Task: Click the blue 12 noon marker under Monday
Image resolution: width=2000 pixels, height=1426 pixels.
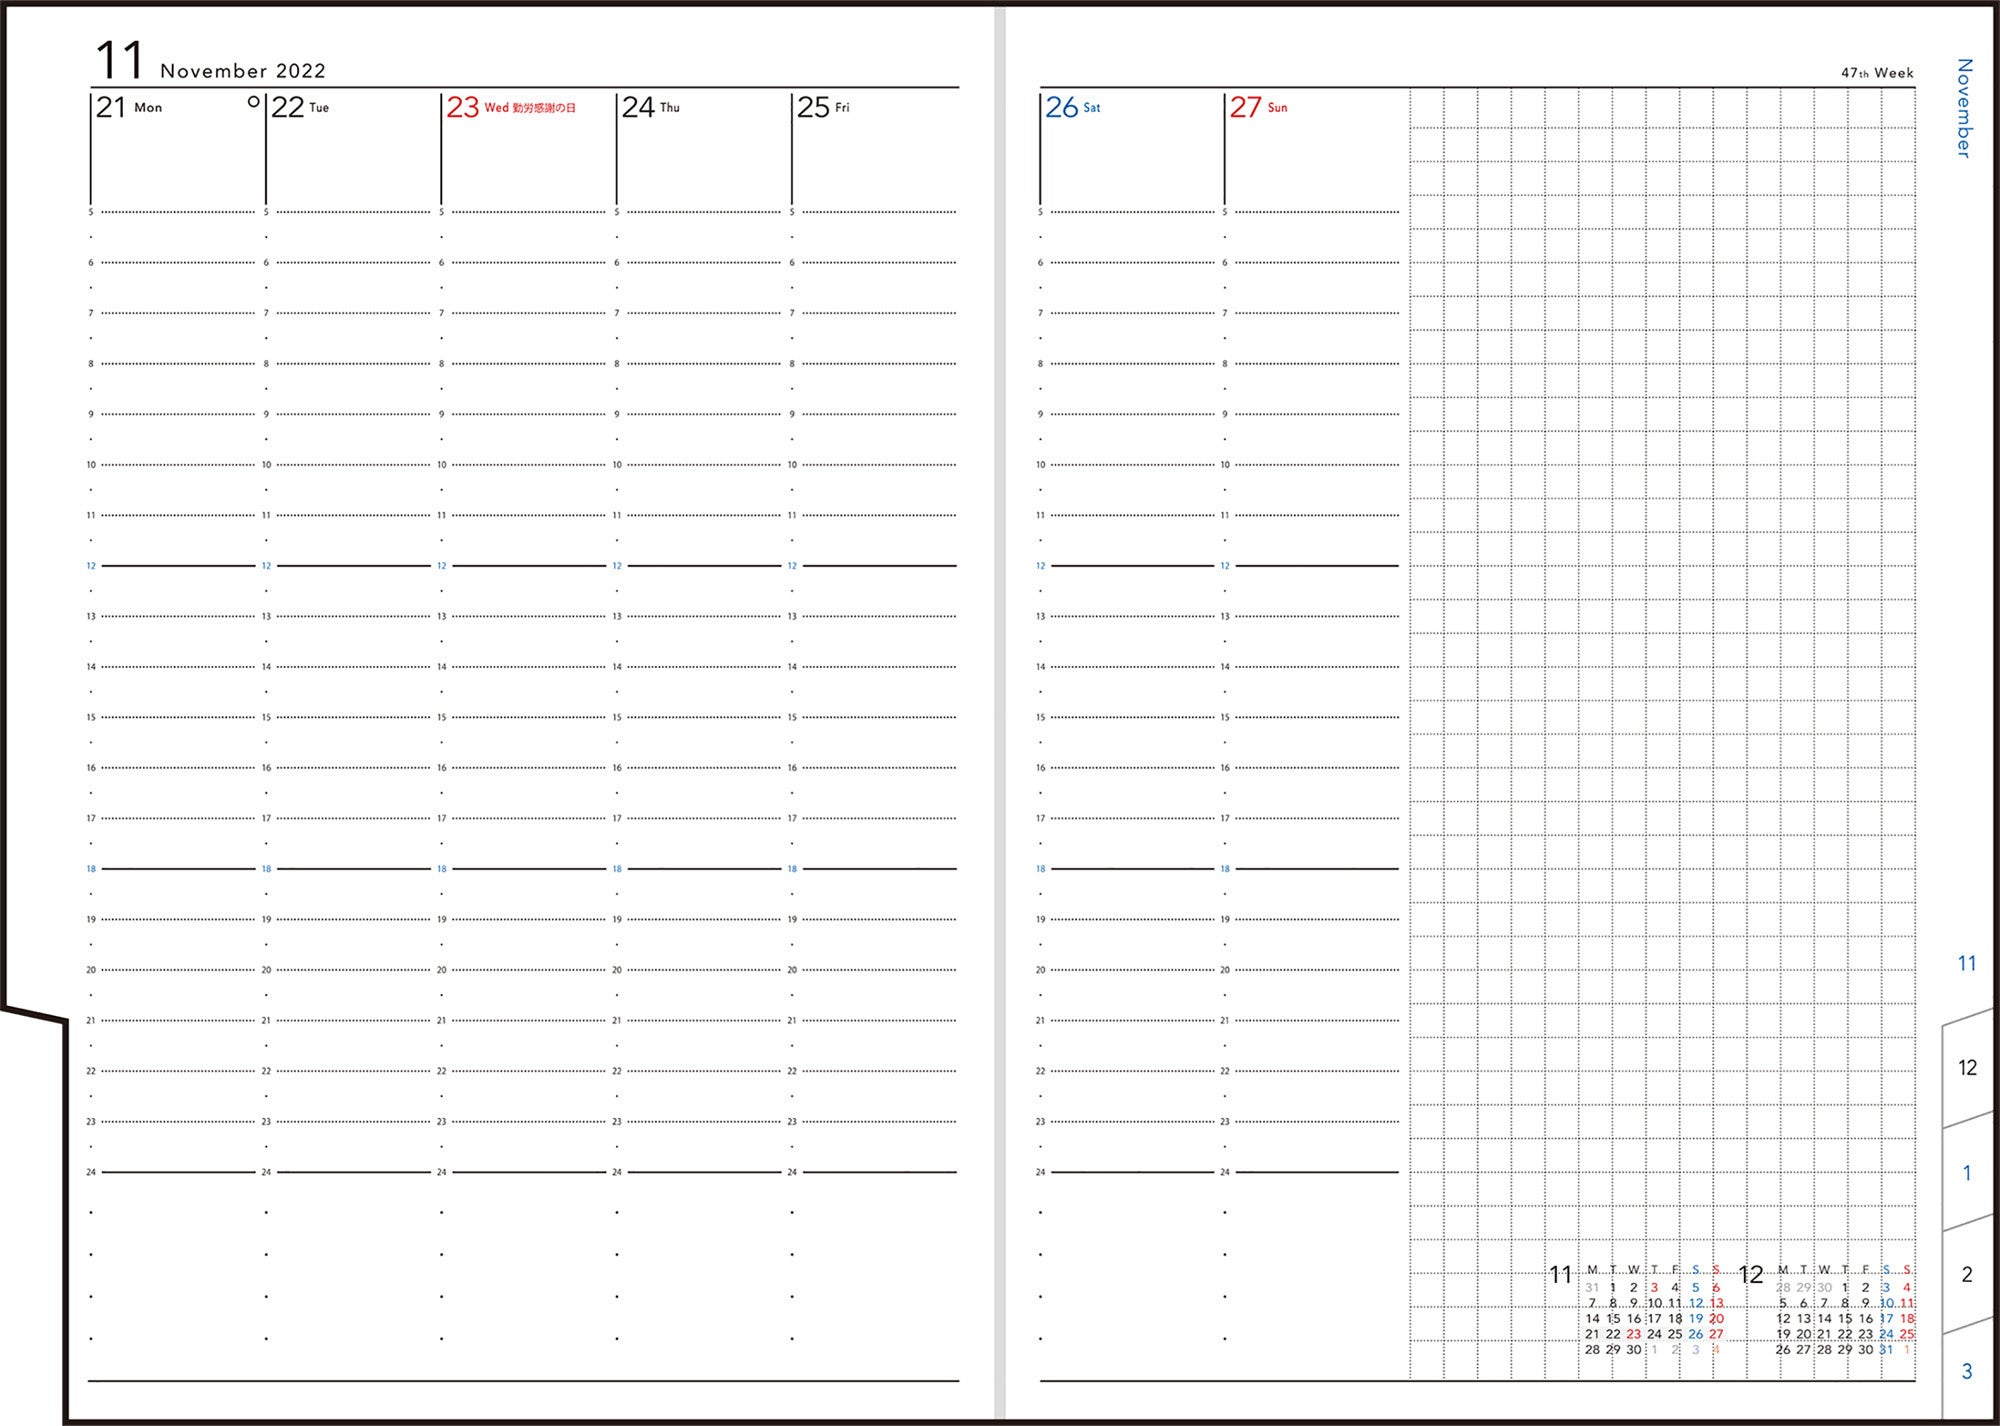Action: tap(91, 566)
